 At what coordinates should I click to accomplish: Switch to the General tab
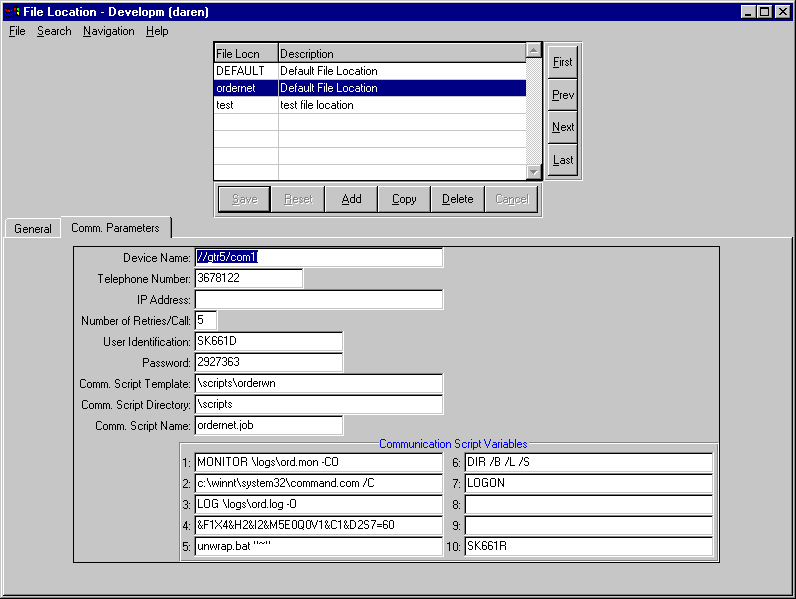point(32,228)
